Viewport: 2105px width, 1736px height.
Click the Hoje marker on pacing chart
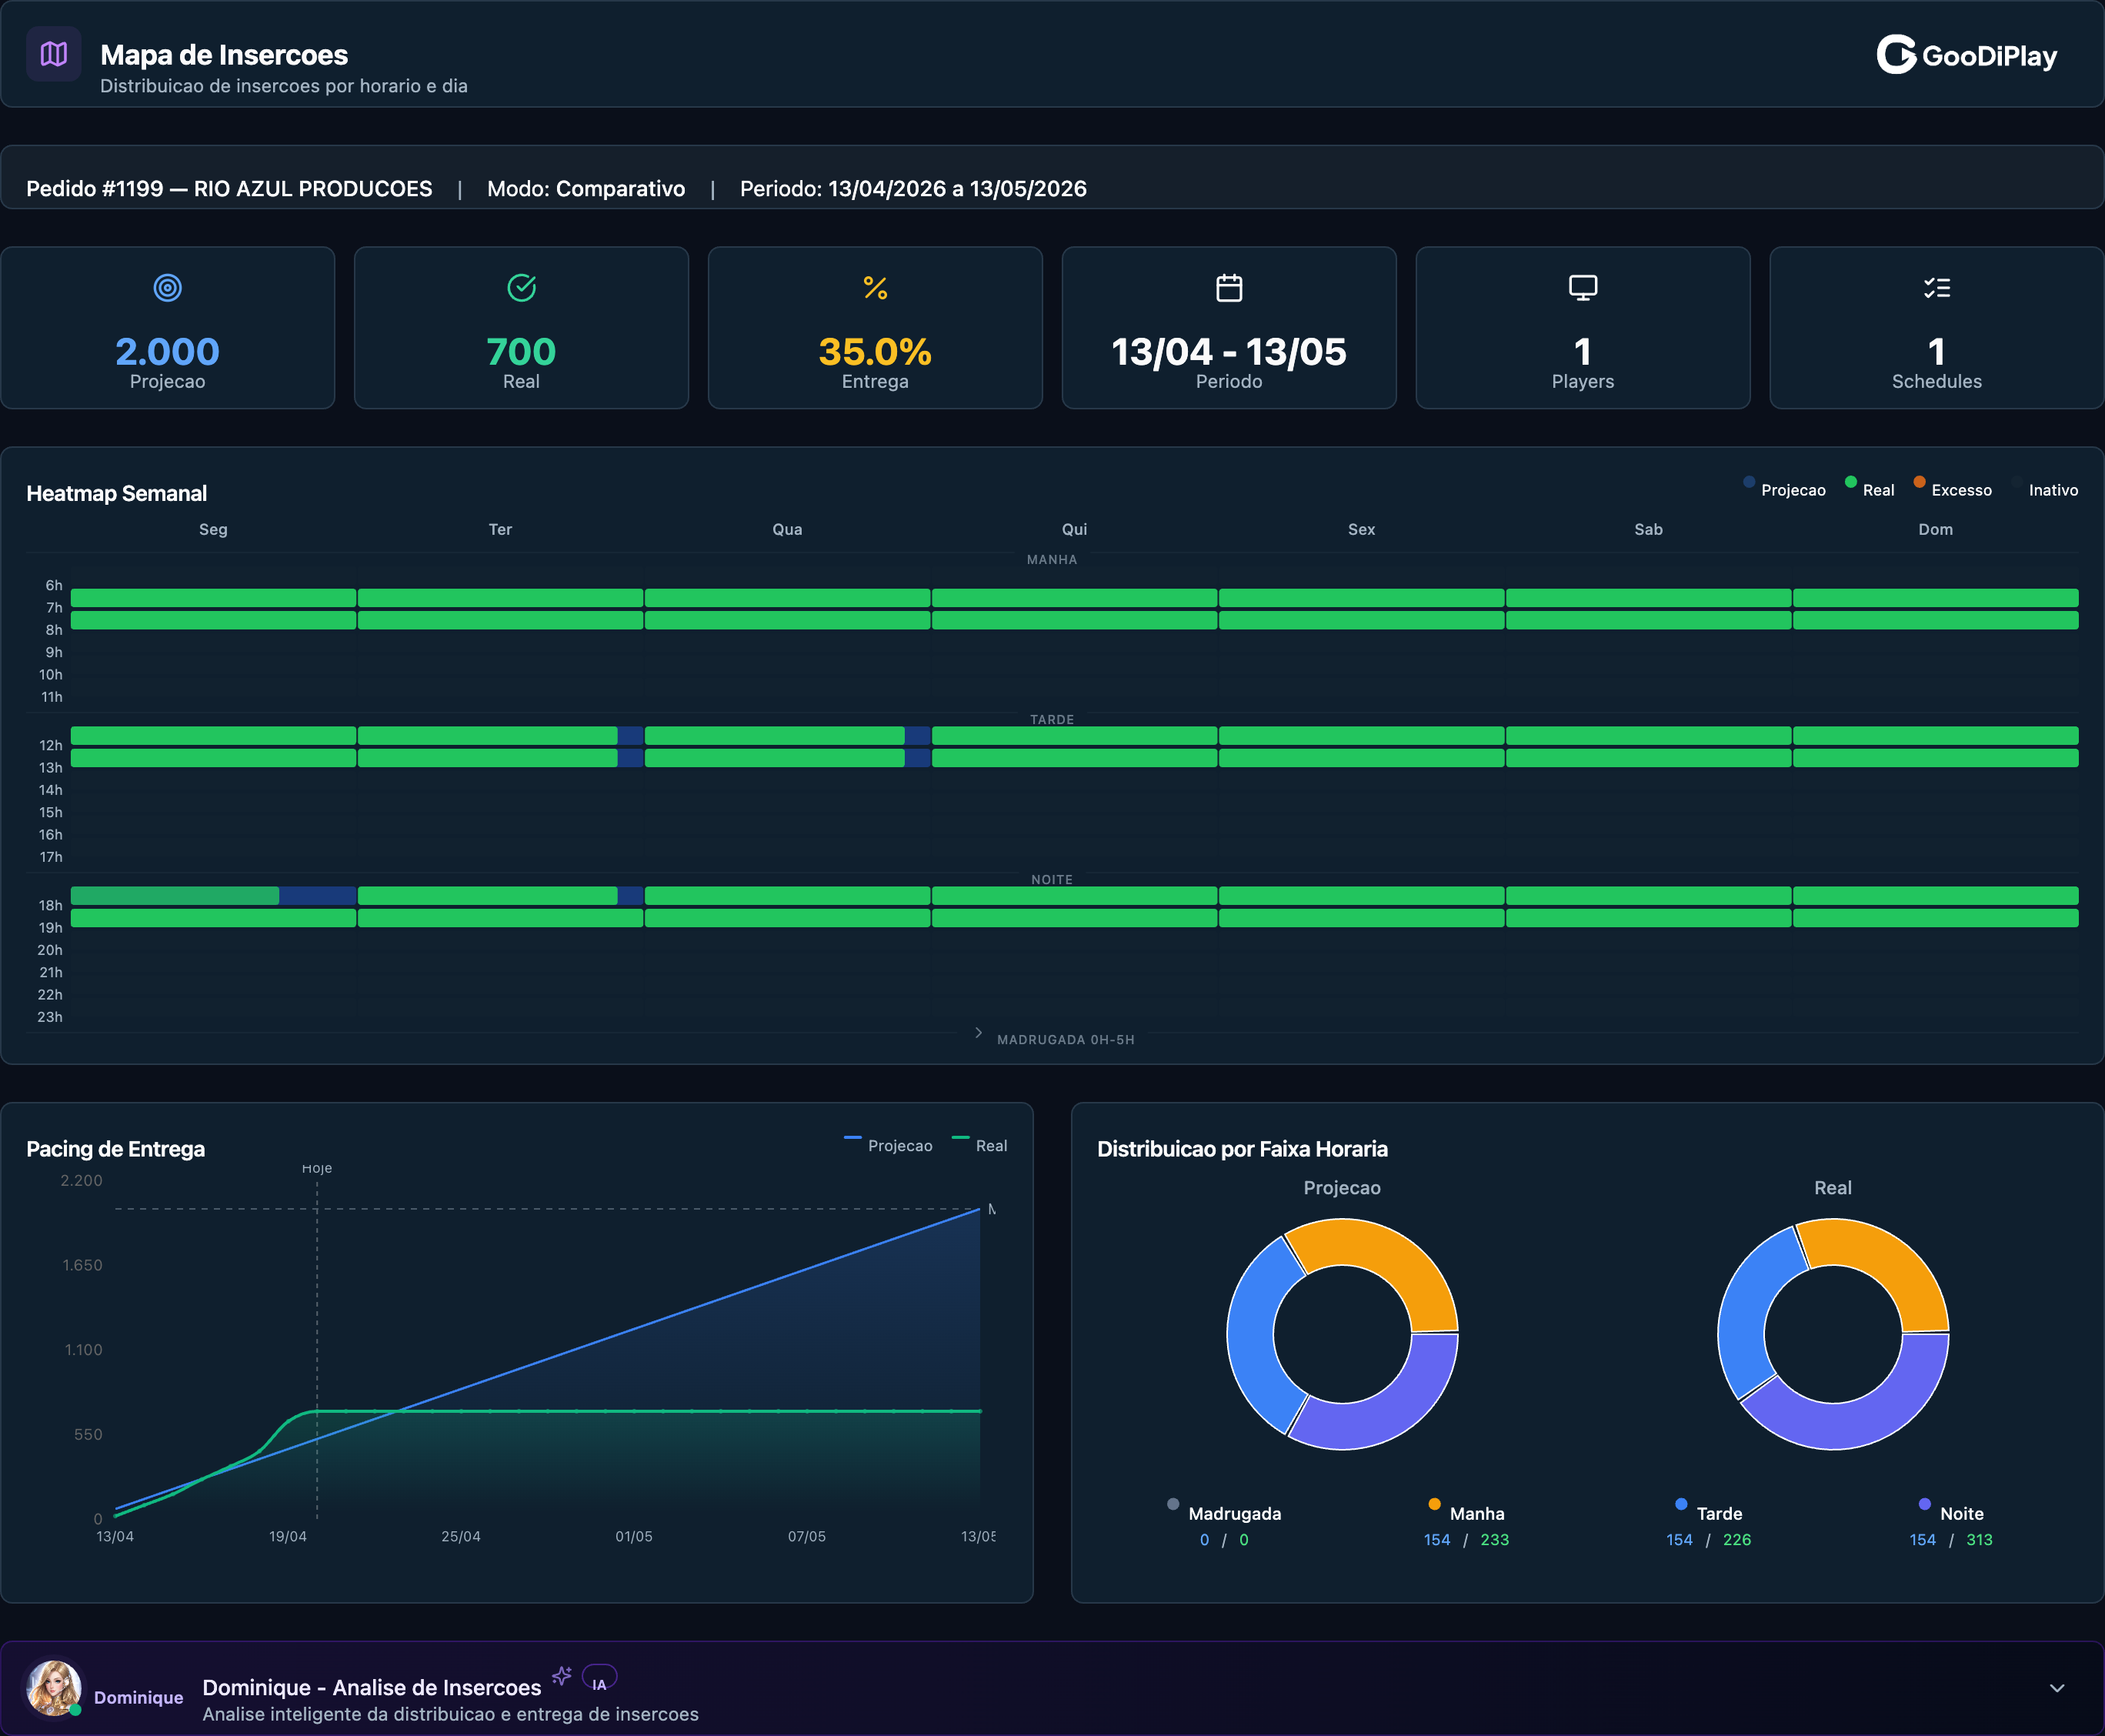coord(317,1168)
